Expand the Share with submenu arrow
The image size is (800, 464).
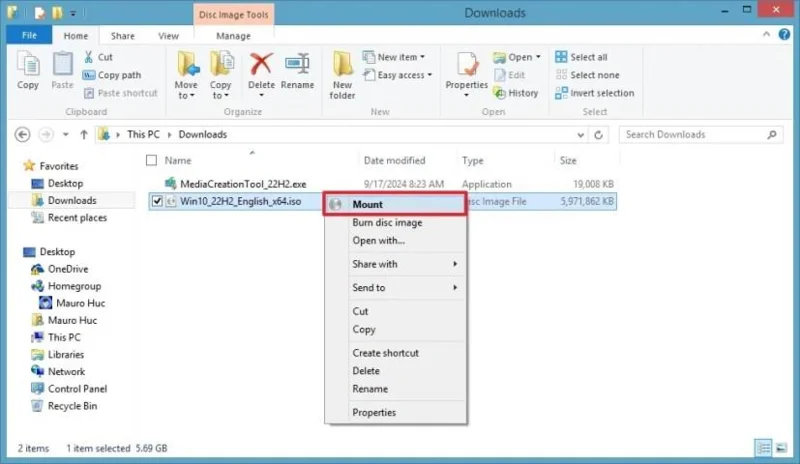455,264
